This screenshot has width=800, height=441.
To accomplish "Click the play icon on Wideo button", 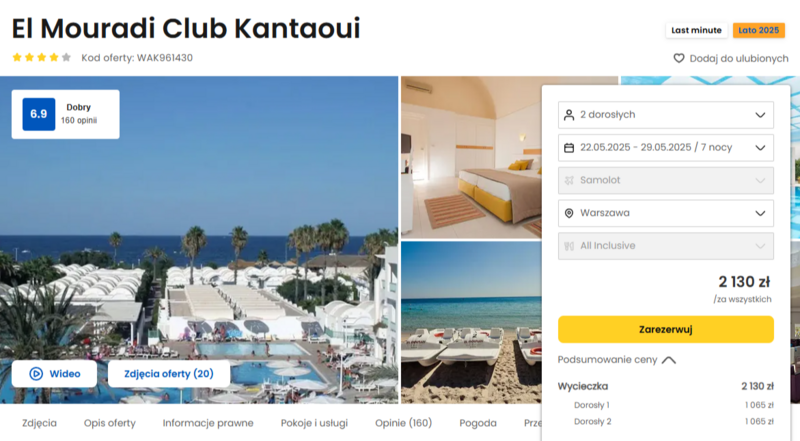I will 36,374.
